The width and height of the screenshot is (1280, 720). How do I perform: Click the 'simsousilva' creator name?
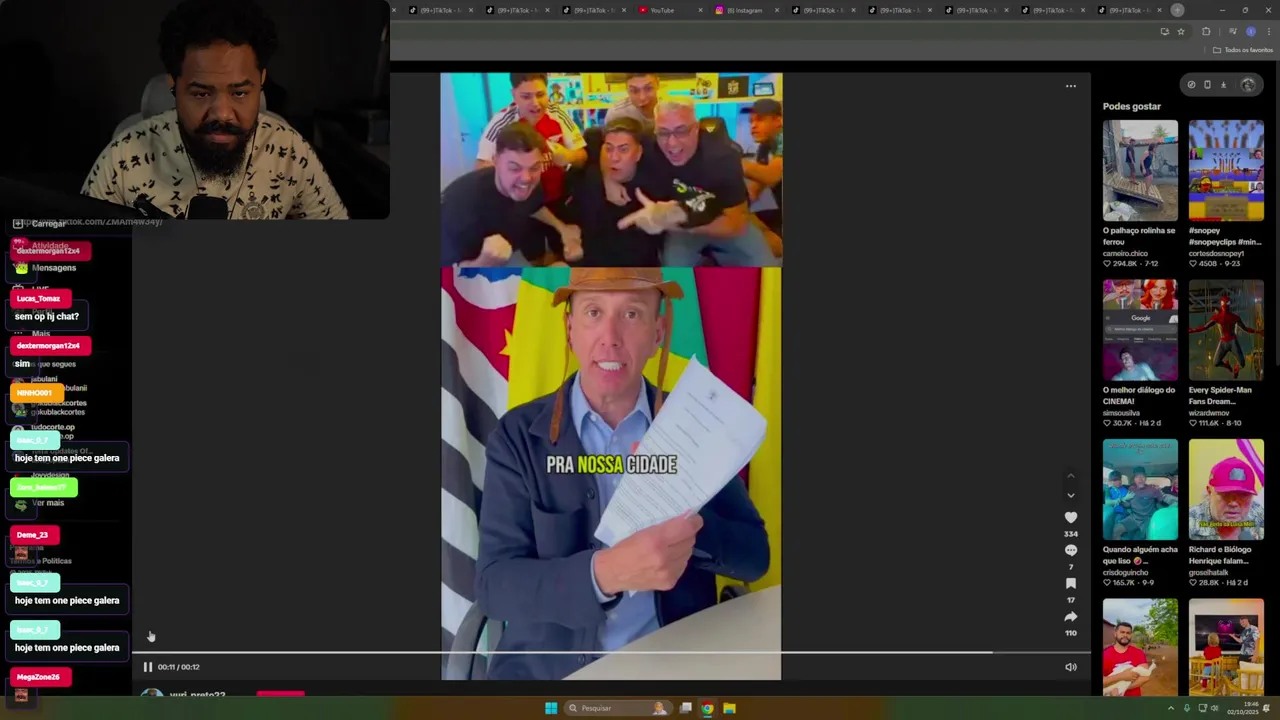point(1123,412)
